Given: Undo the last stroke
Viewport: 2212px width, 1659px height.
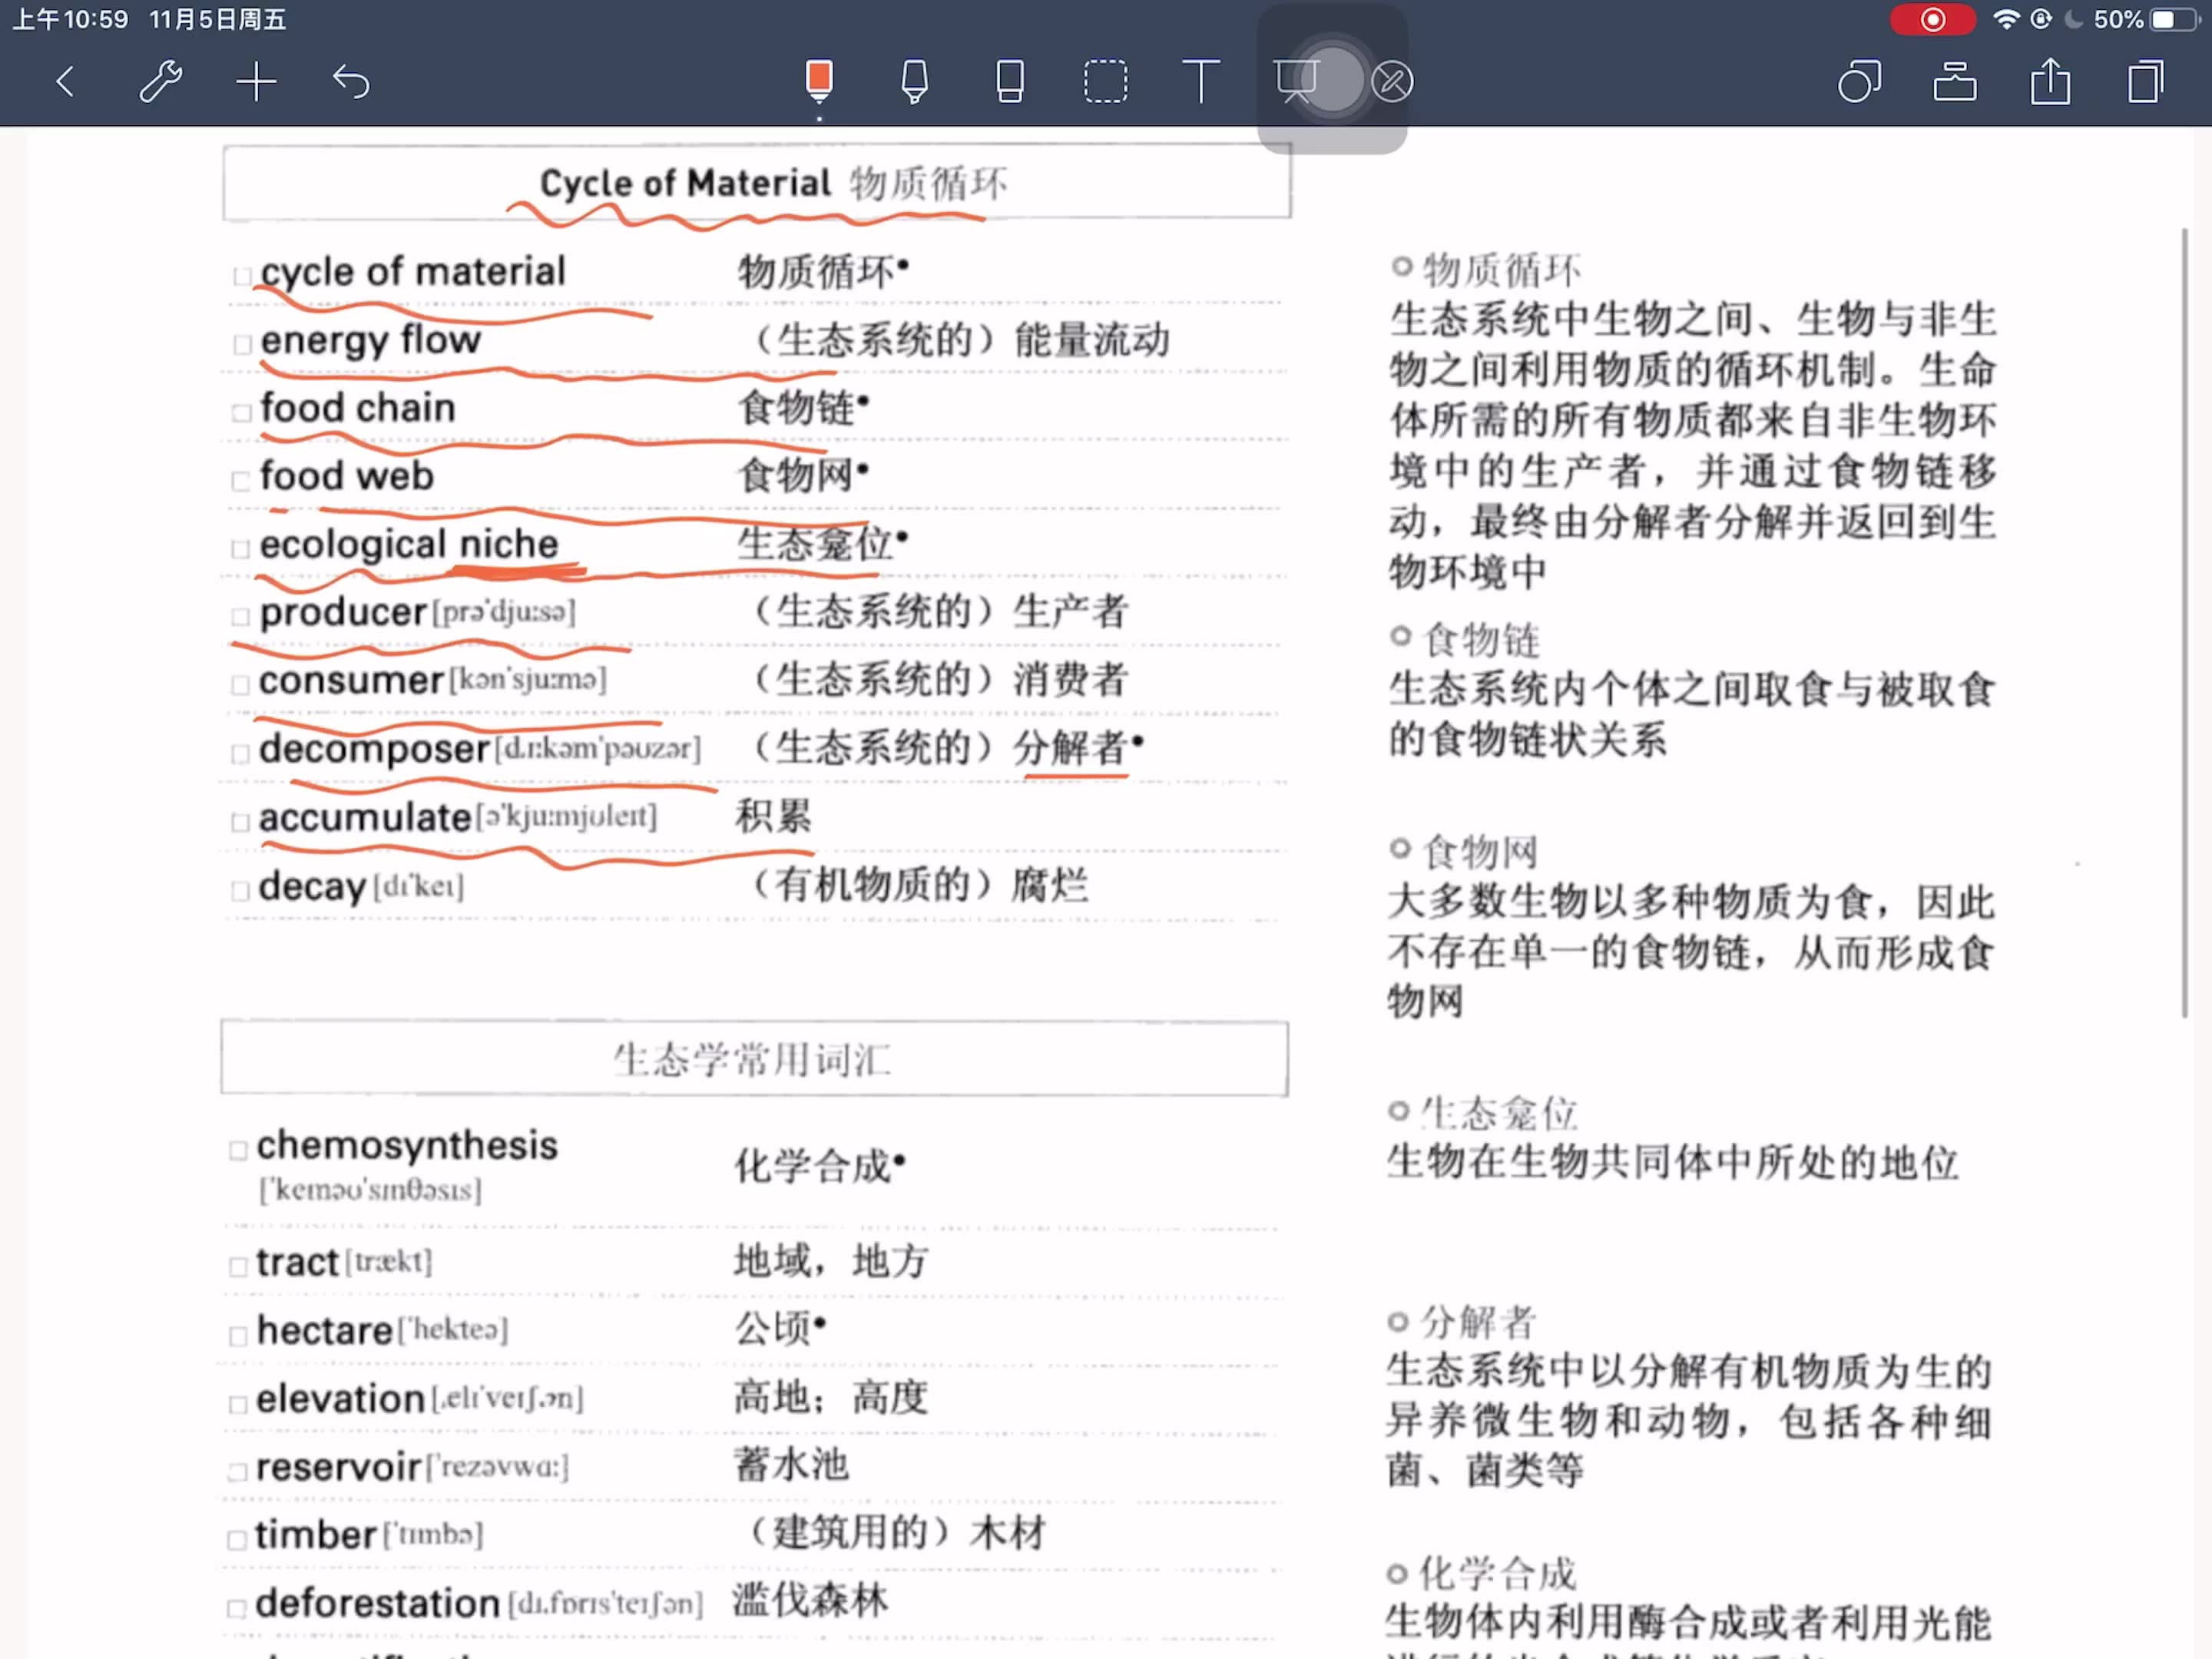Looking at the screenshot, I should pyautogui.click(x=351, y=82).
